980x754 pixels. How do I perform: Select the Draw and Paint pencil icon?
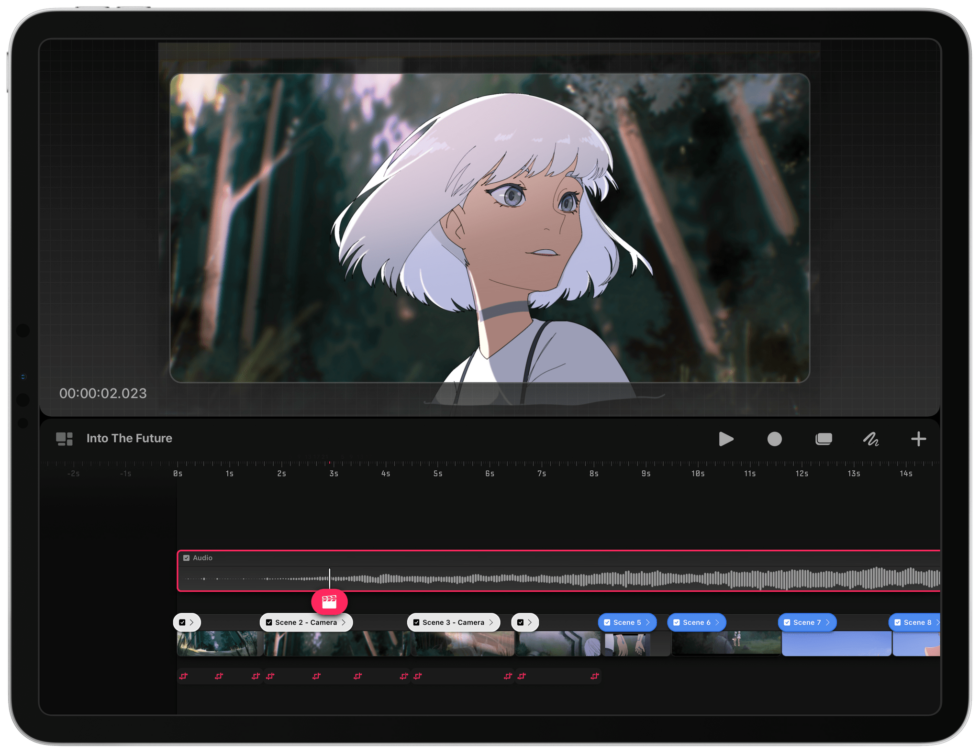pos(870,438)
